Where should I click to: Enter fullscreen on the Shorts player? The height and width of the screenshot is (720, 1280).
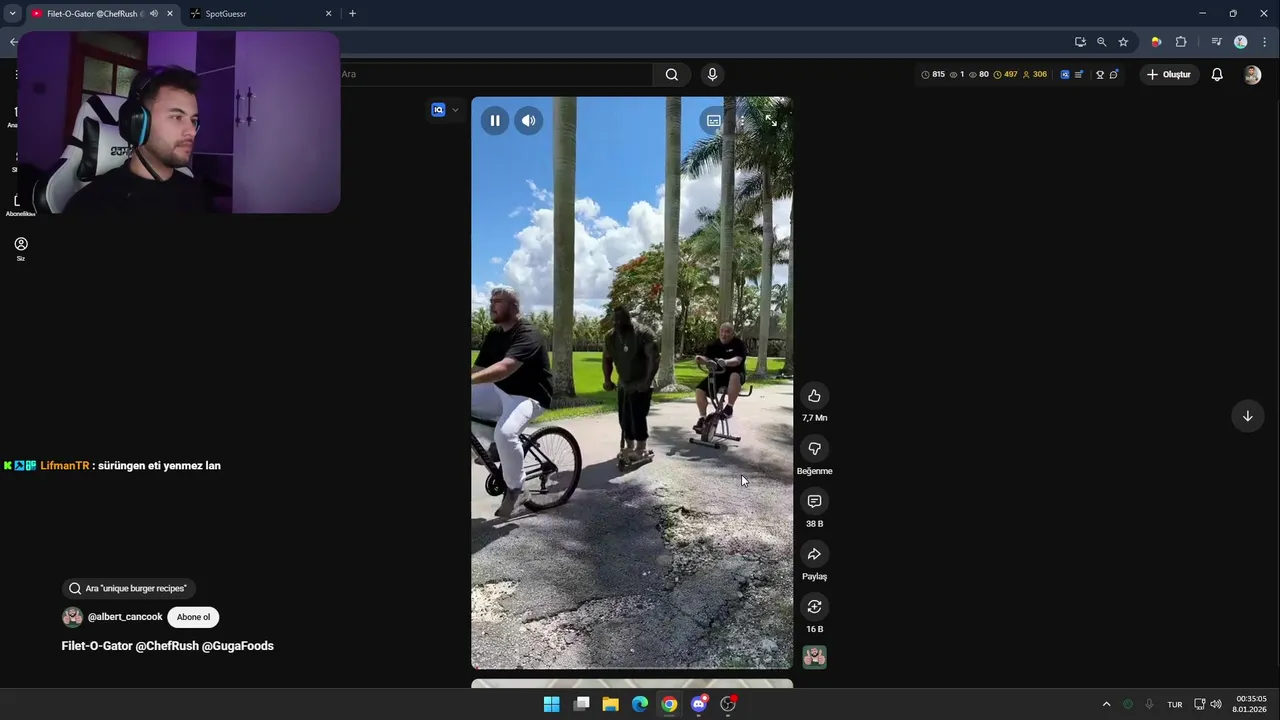click(x=771, y=121)
